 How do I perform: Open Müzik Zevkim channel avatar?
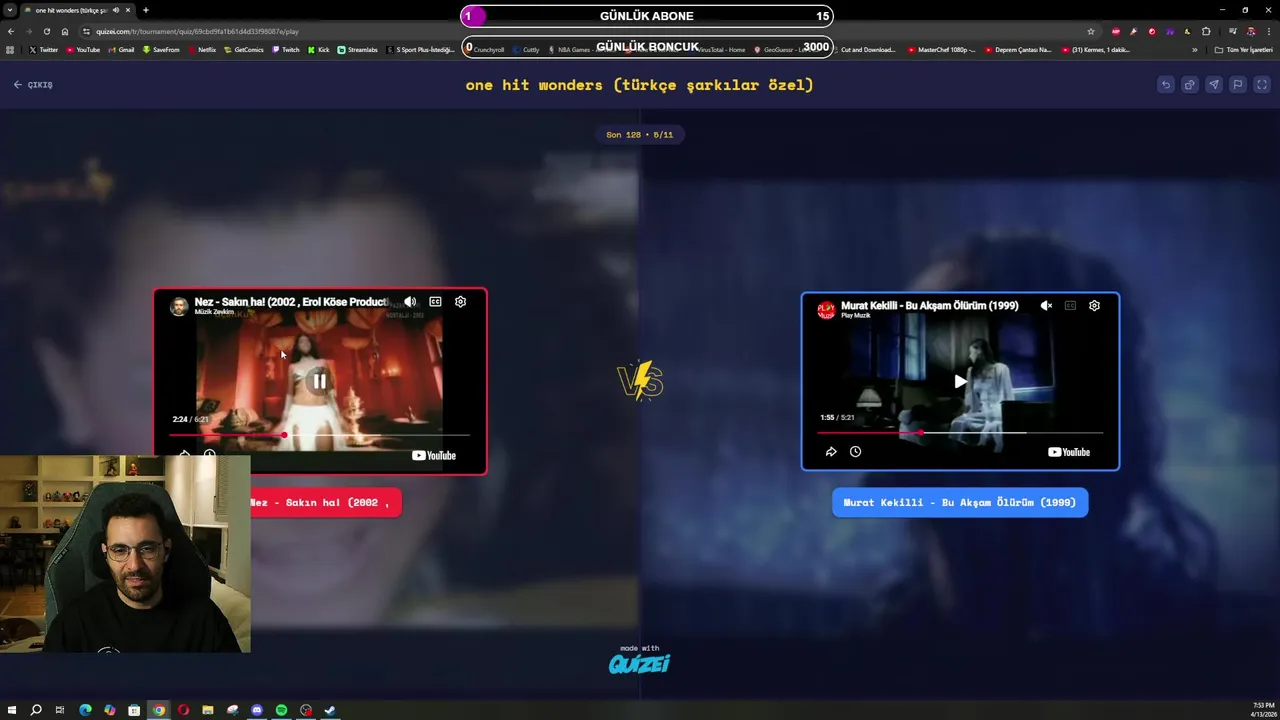pyautogui.click(x=179, y=306)
